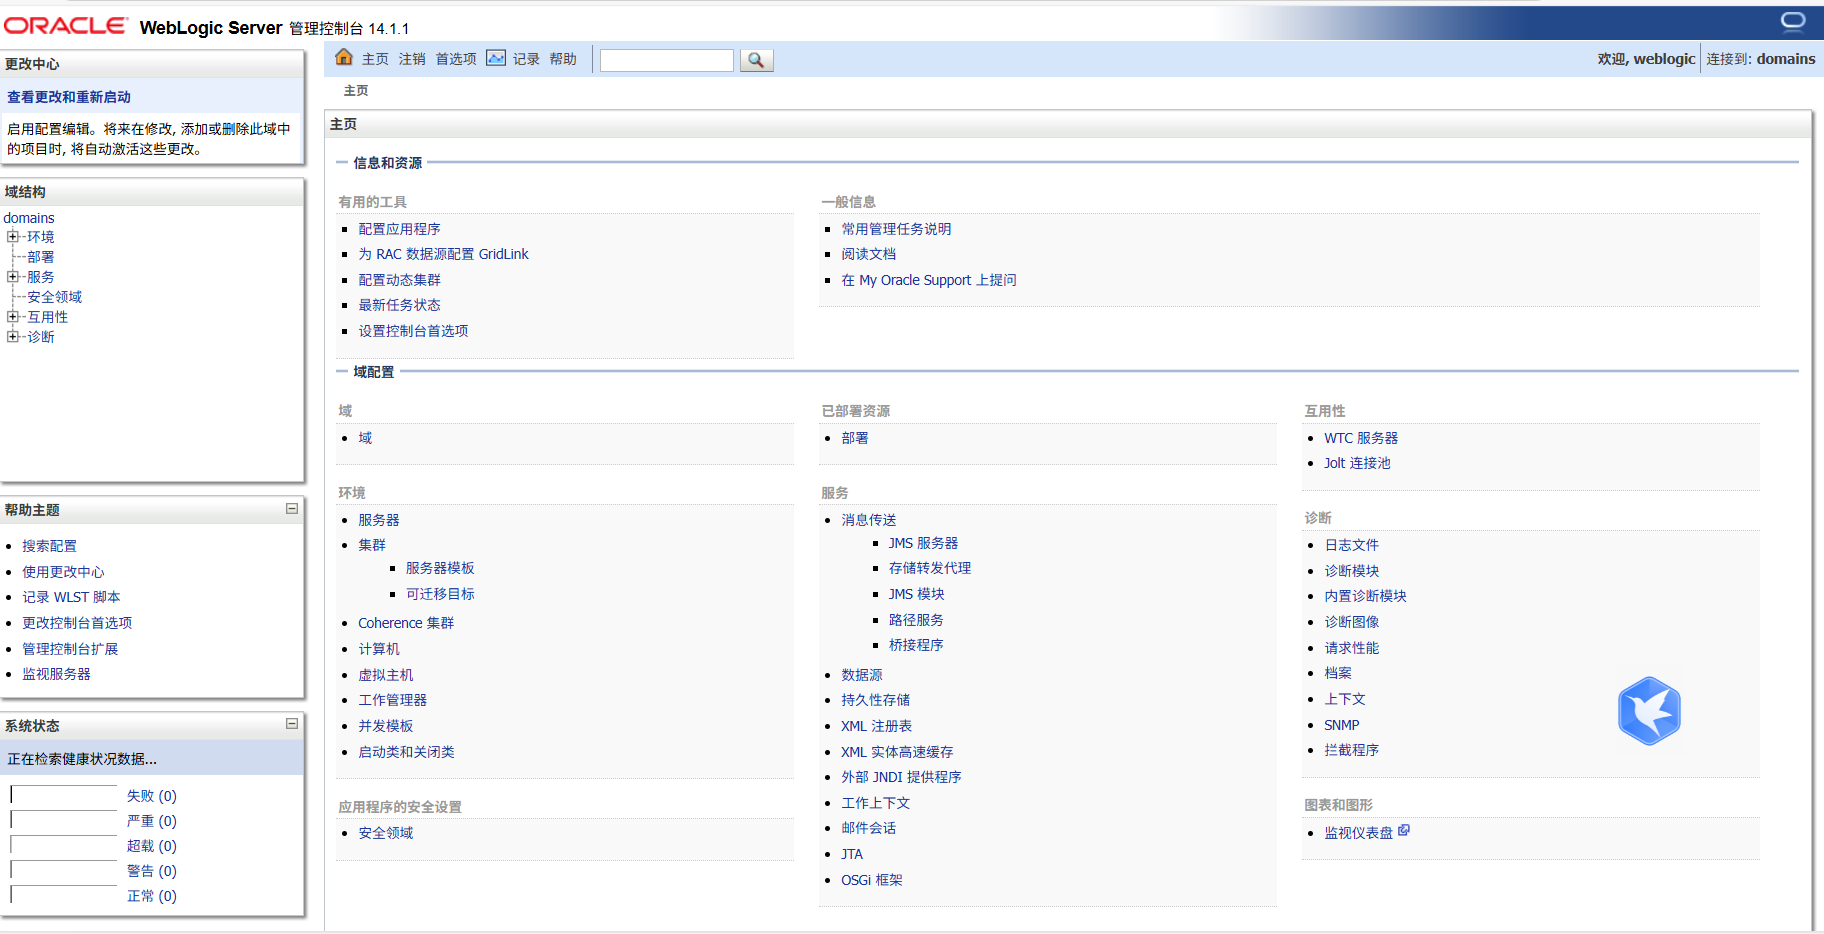Open 配置应用程序 link
This screenshot has width=1824, height=934.
pyautogui.click(x=400, y=229)
